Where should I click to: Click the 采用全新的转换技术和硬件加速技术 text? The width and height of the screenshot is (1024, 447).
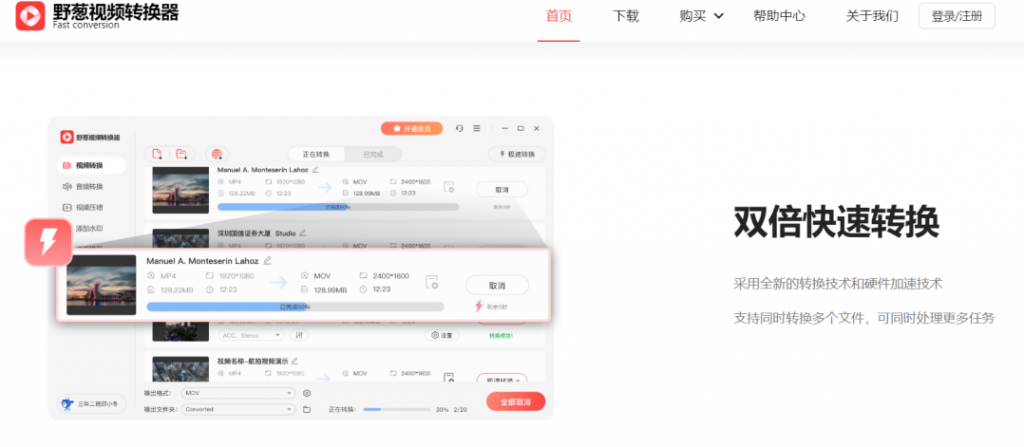coord(838,284)
